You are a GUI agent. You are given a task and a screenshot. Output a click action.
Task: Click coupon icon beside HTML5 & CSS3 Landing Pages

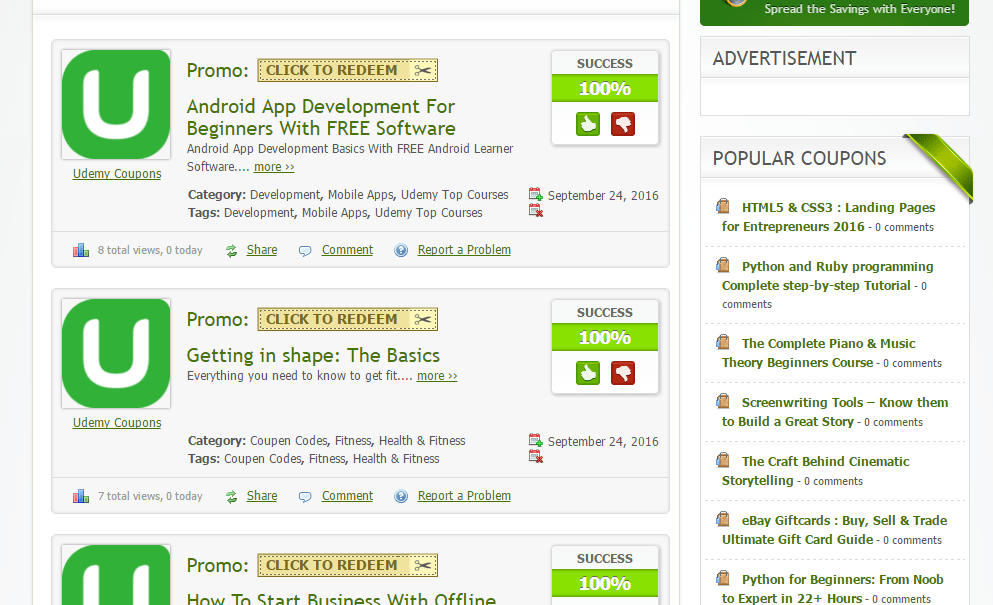(723, 206)
